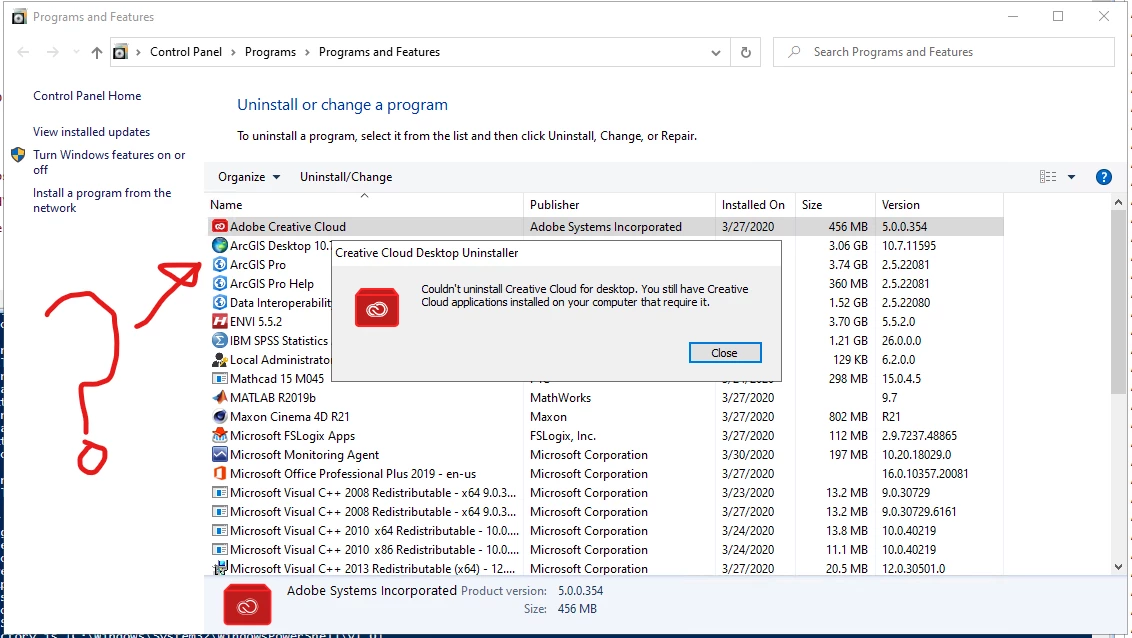Click the 9.0.30729.6161 version cell

(919, 512)
